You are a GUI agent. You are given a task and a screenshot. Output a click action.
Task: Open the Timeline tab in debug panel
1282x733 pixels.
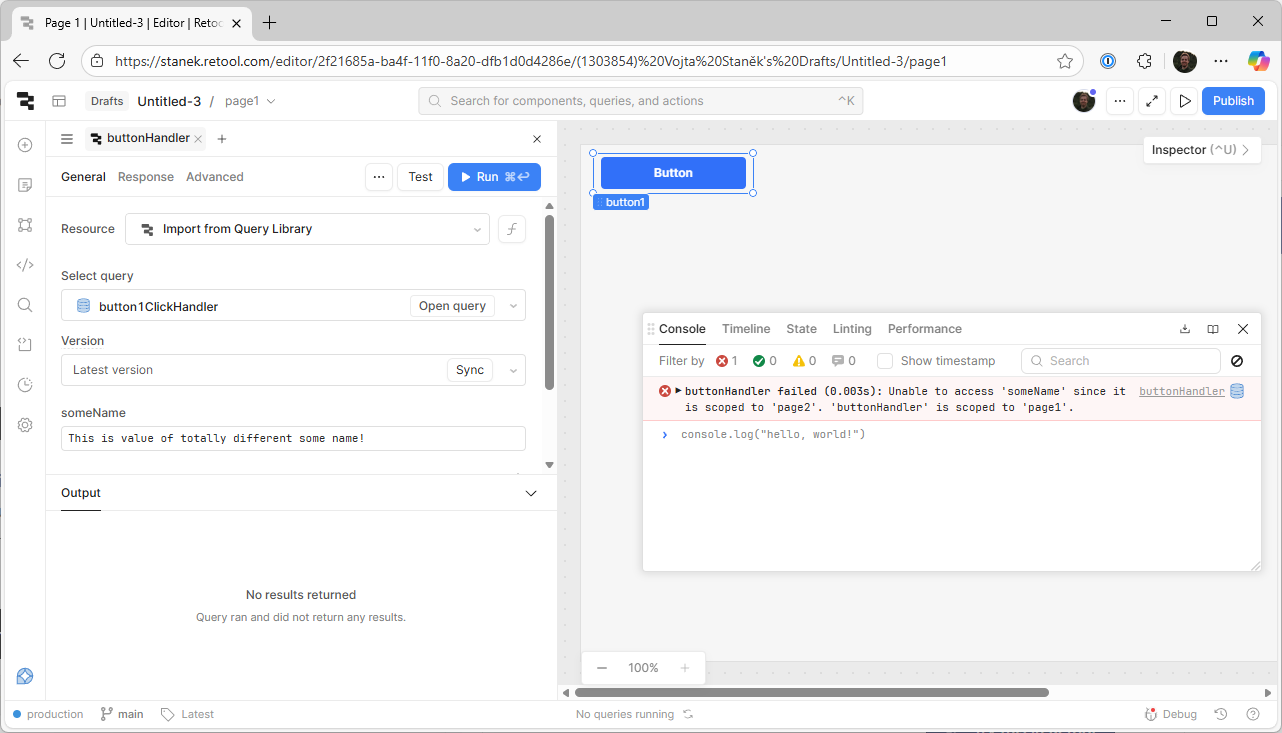coord(746,329)
